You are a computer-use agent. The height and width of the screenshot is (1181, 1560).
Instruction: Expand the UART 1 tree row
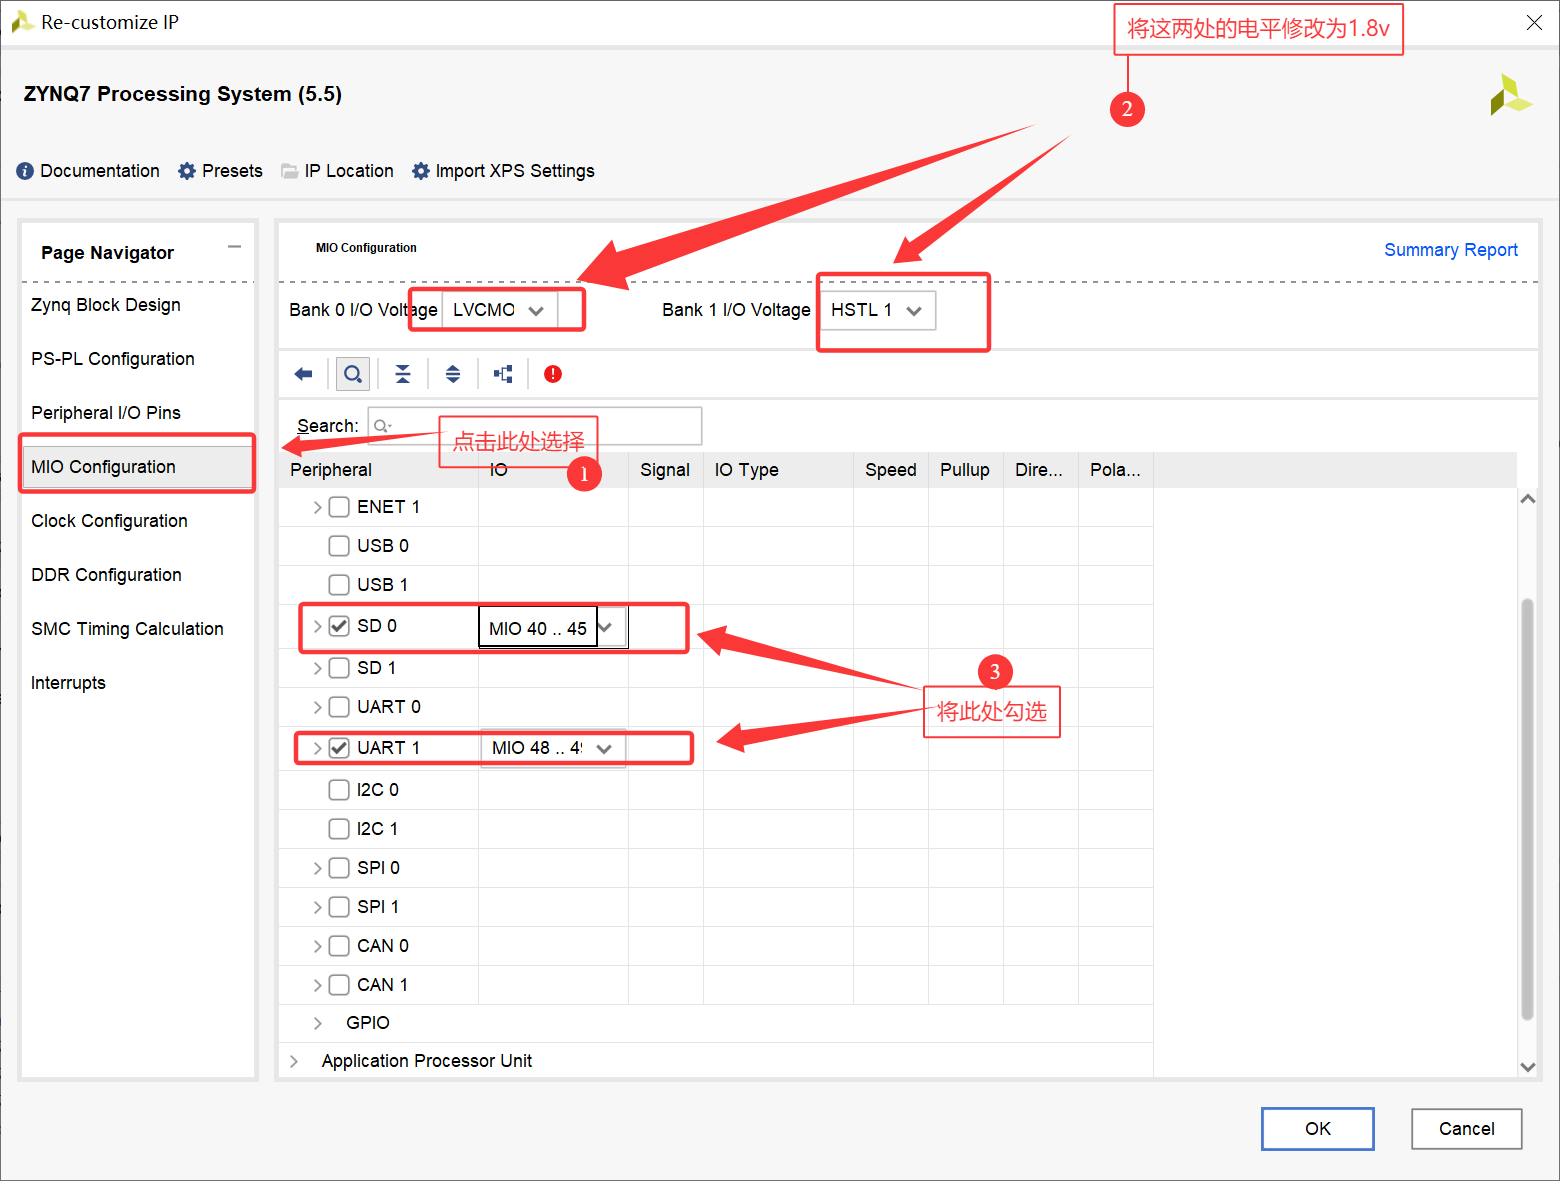[317, 748]
